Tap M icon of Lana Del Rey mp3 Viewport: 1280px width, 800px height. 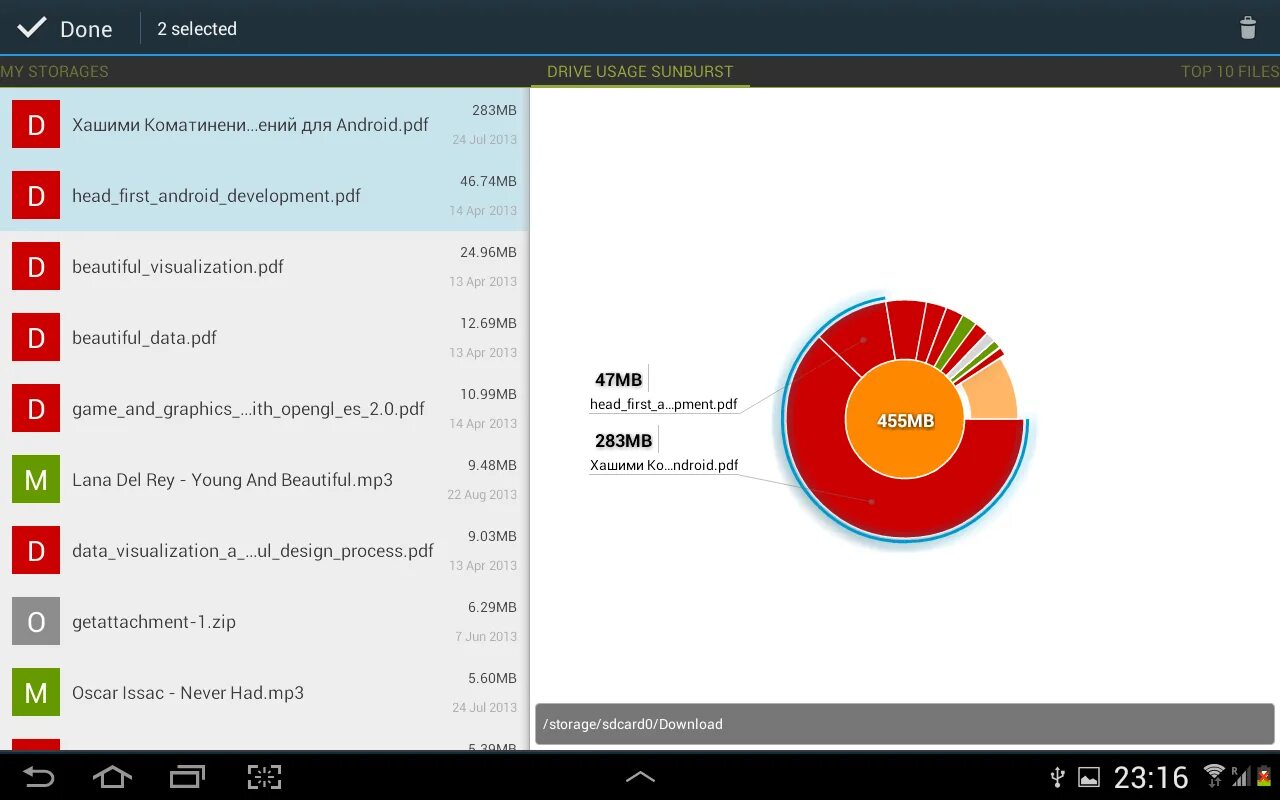coord(36,479)
